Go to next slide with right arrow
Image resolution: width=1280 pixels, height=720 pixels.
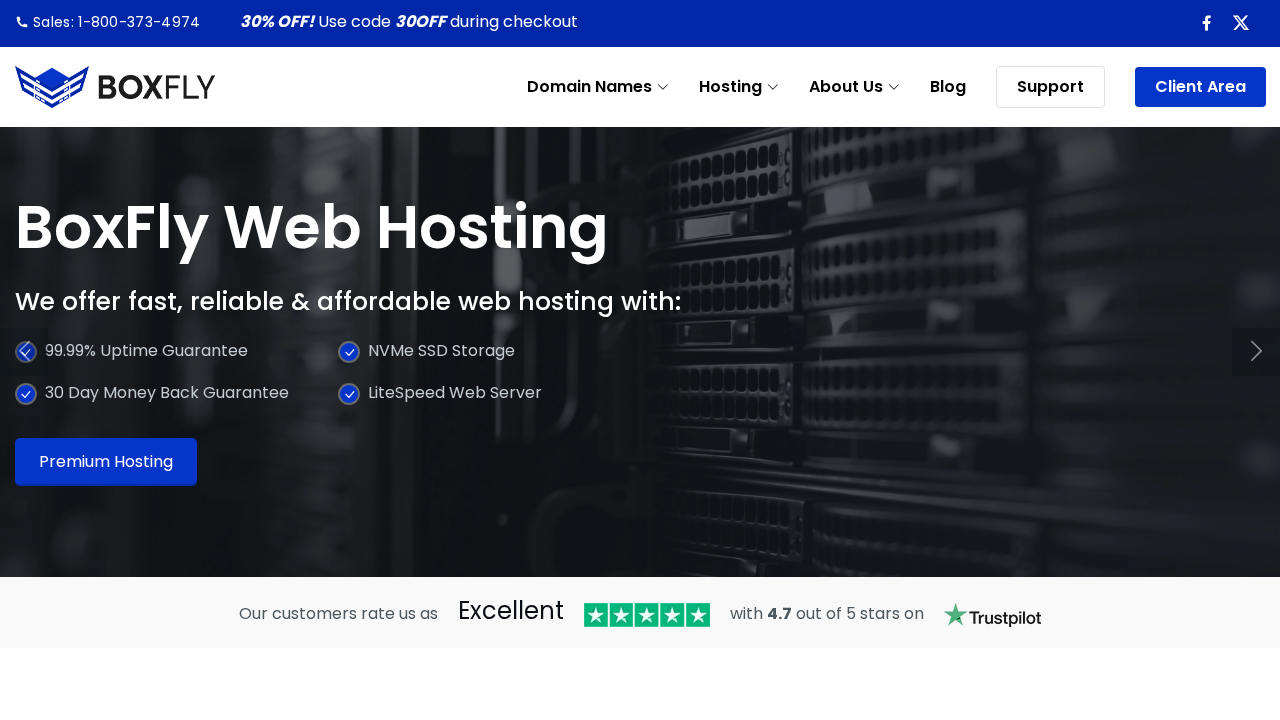1256,351
